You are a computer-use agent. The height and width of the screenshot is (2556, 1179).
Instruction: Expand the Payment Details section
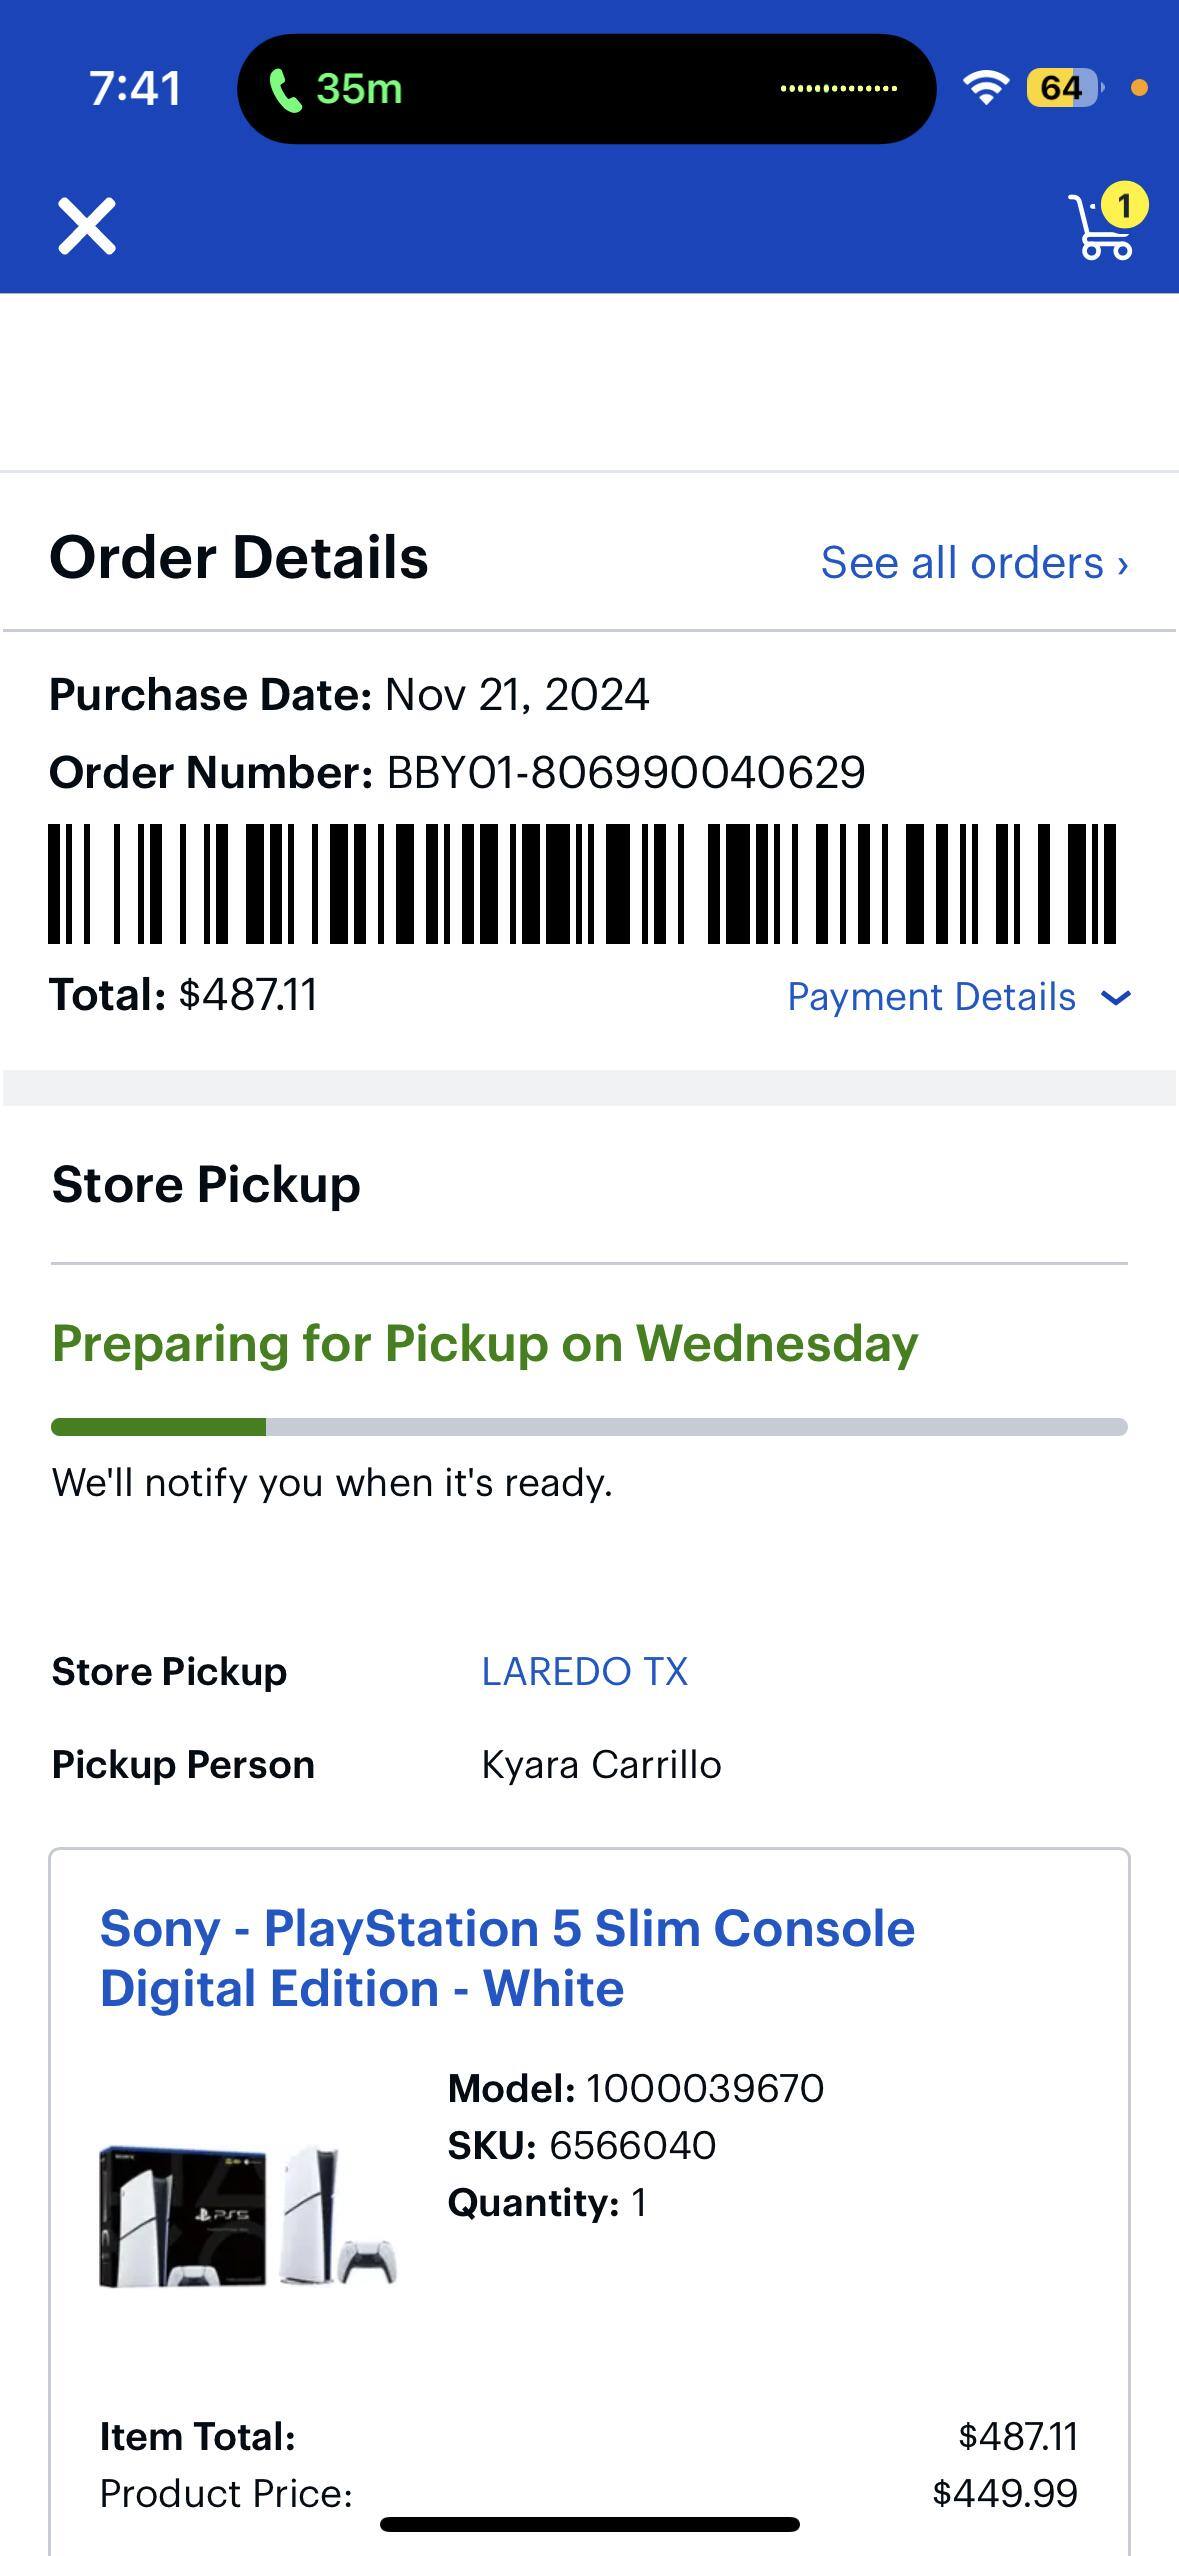tap(931, 997)
